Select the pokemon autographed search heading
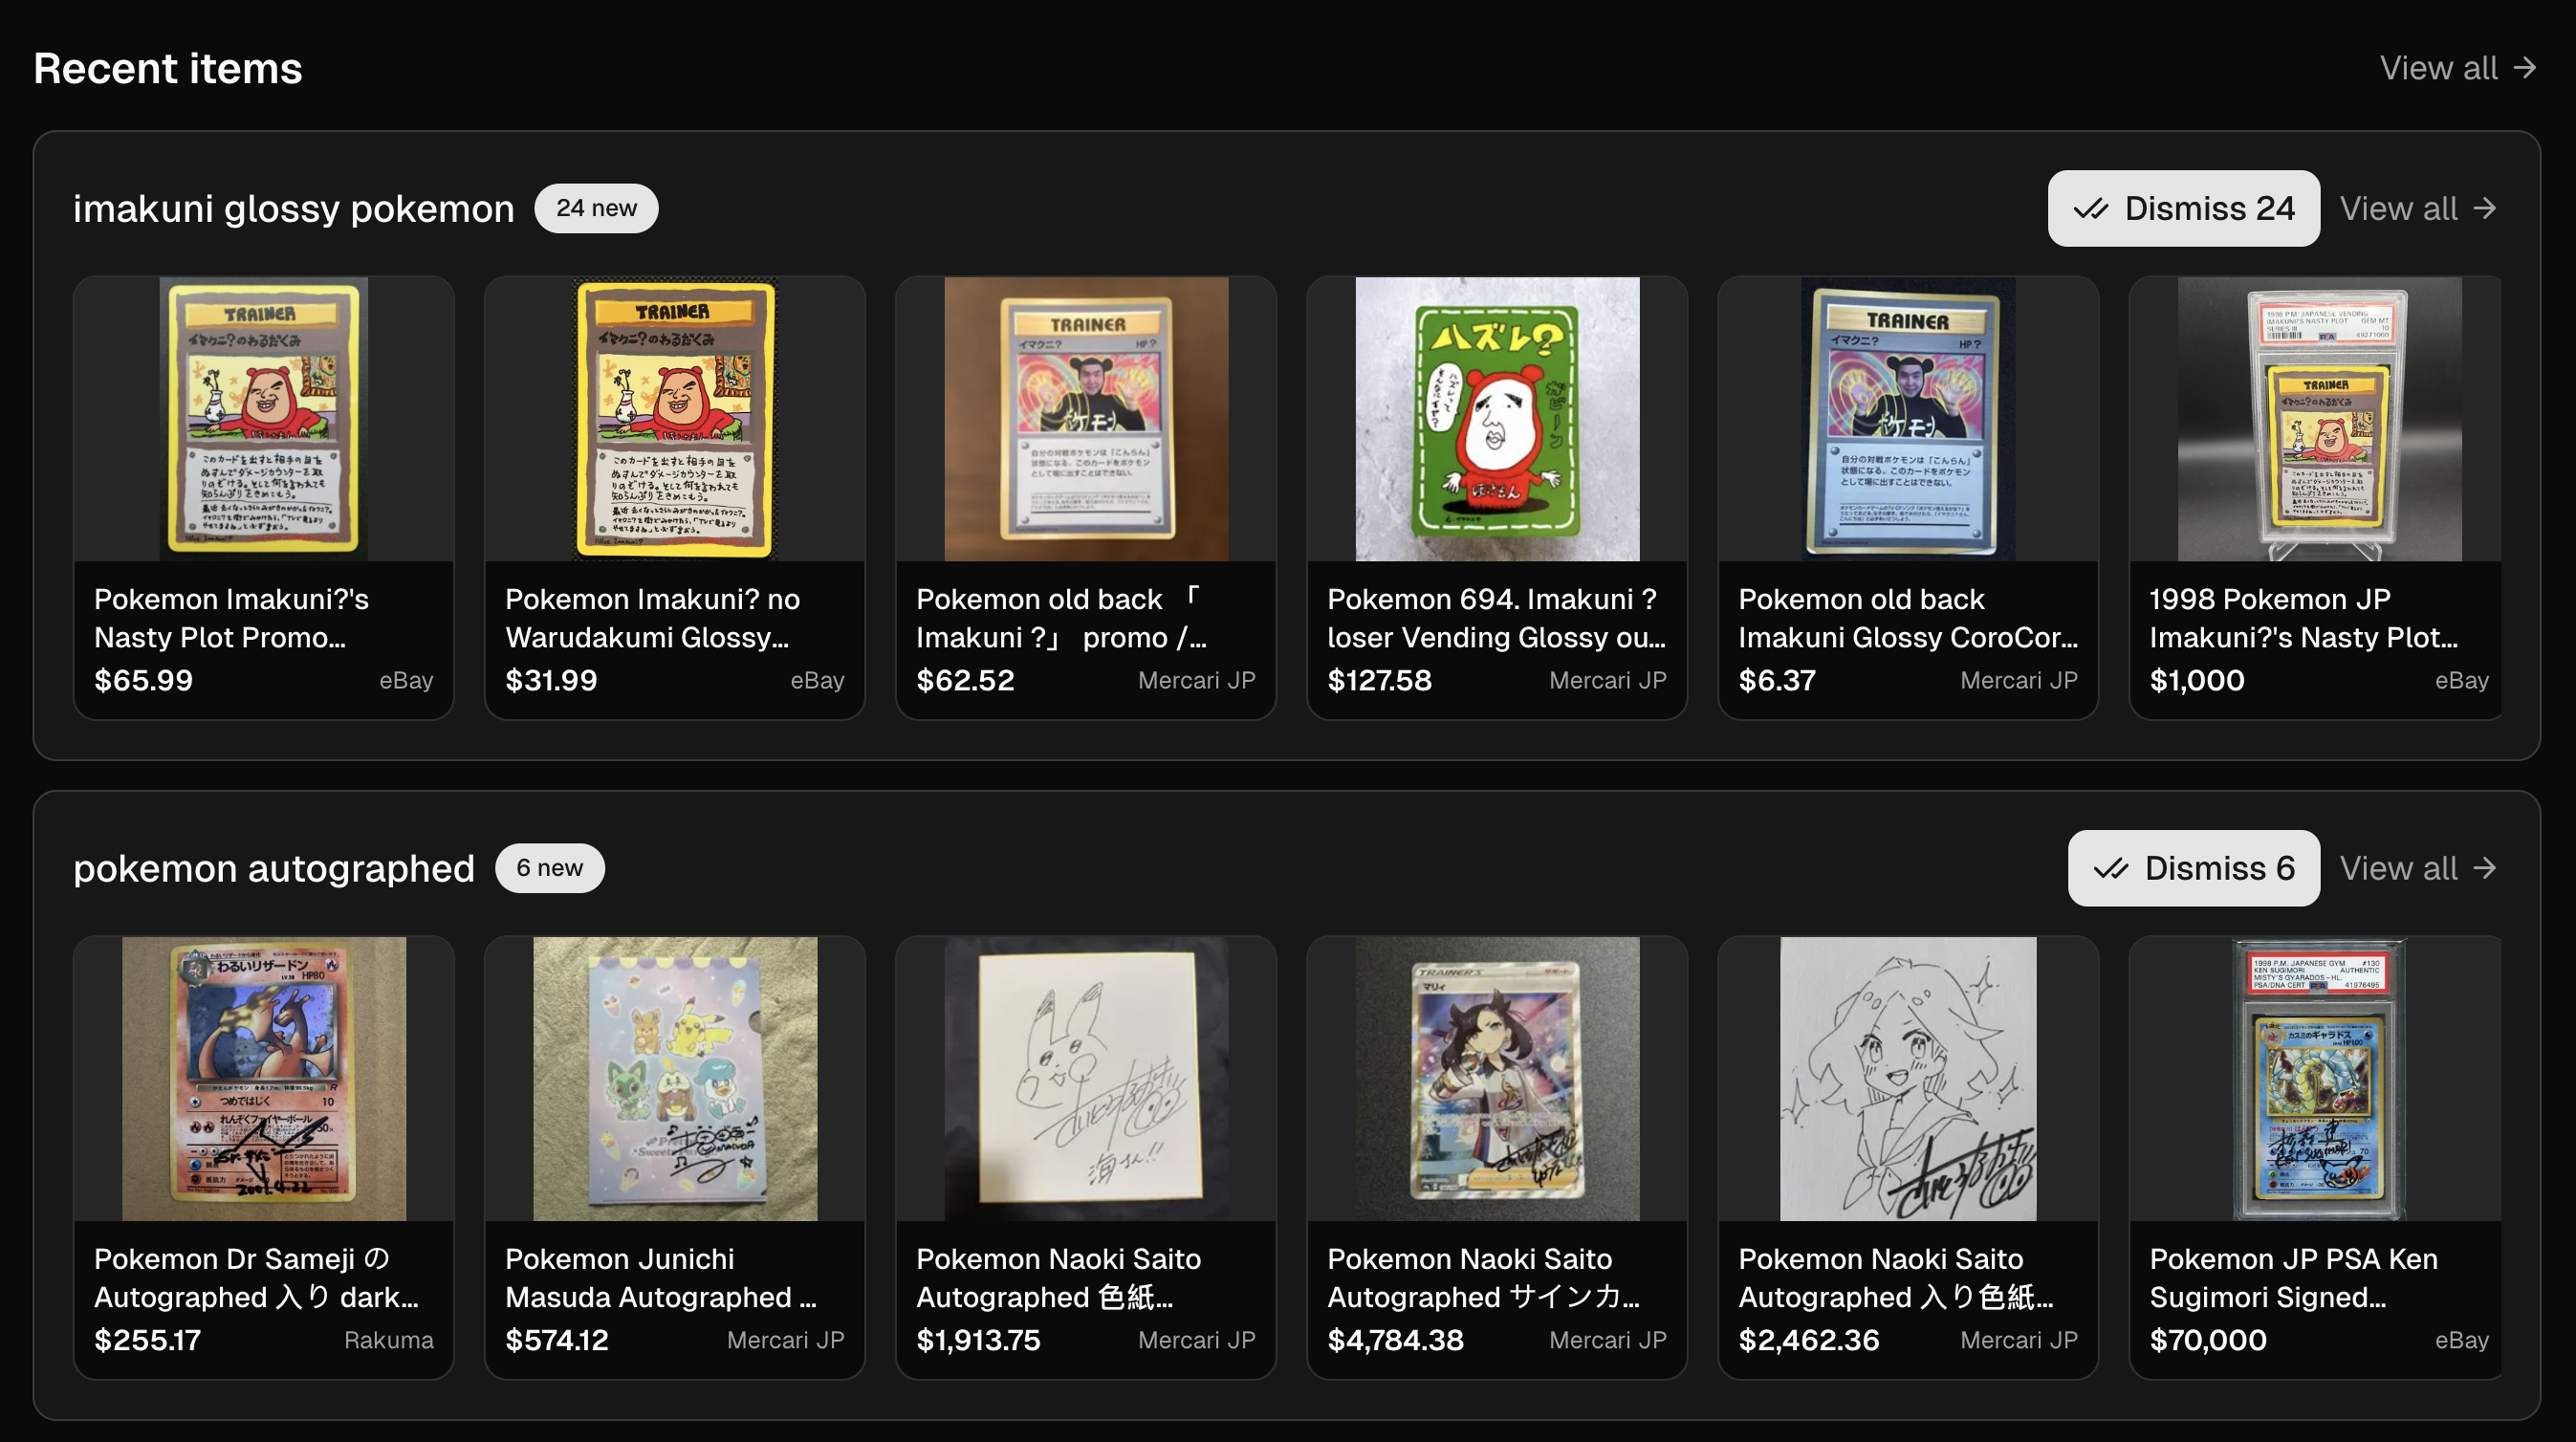This screenshot has height=1442, width=2576. (x=273, y=868)
